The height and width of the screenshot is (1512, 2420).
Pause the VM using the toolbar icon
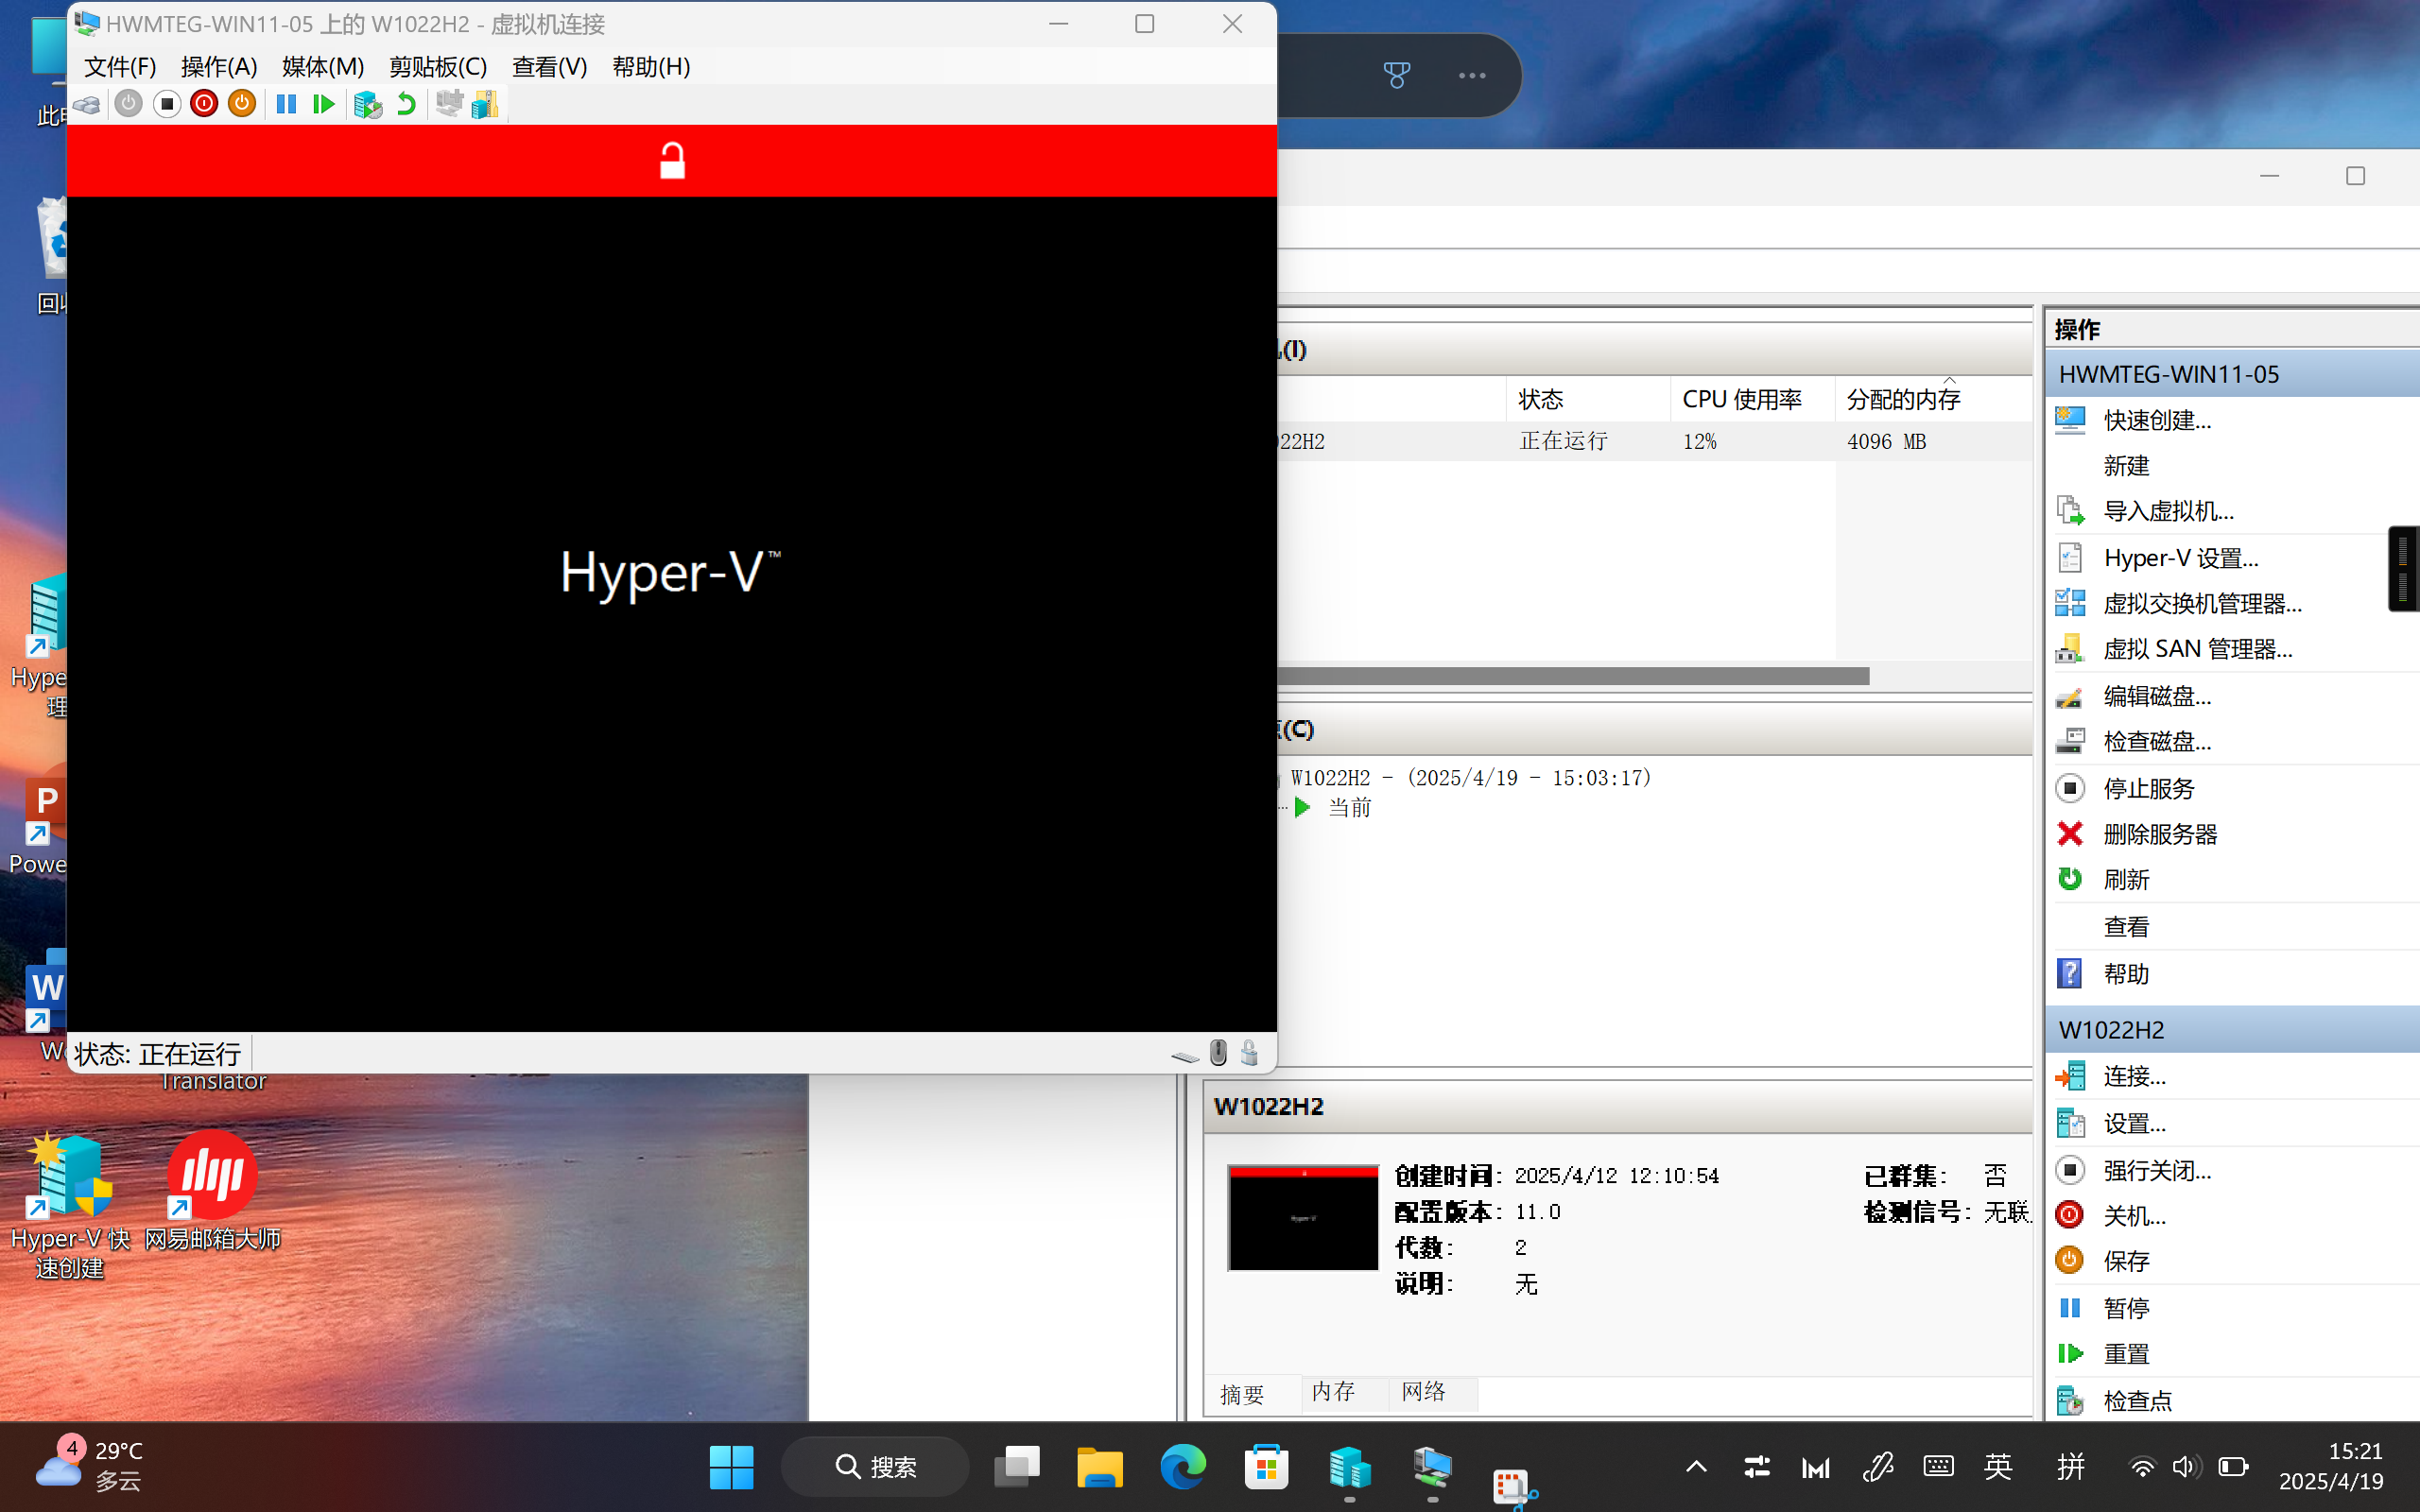tap(286, 104)
